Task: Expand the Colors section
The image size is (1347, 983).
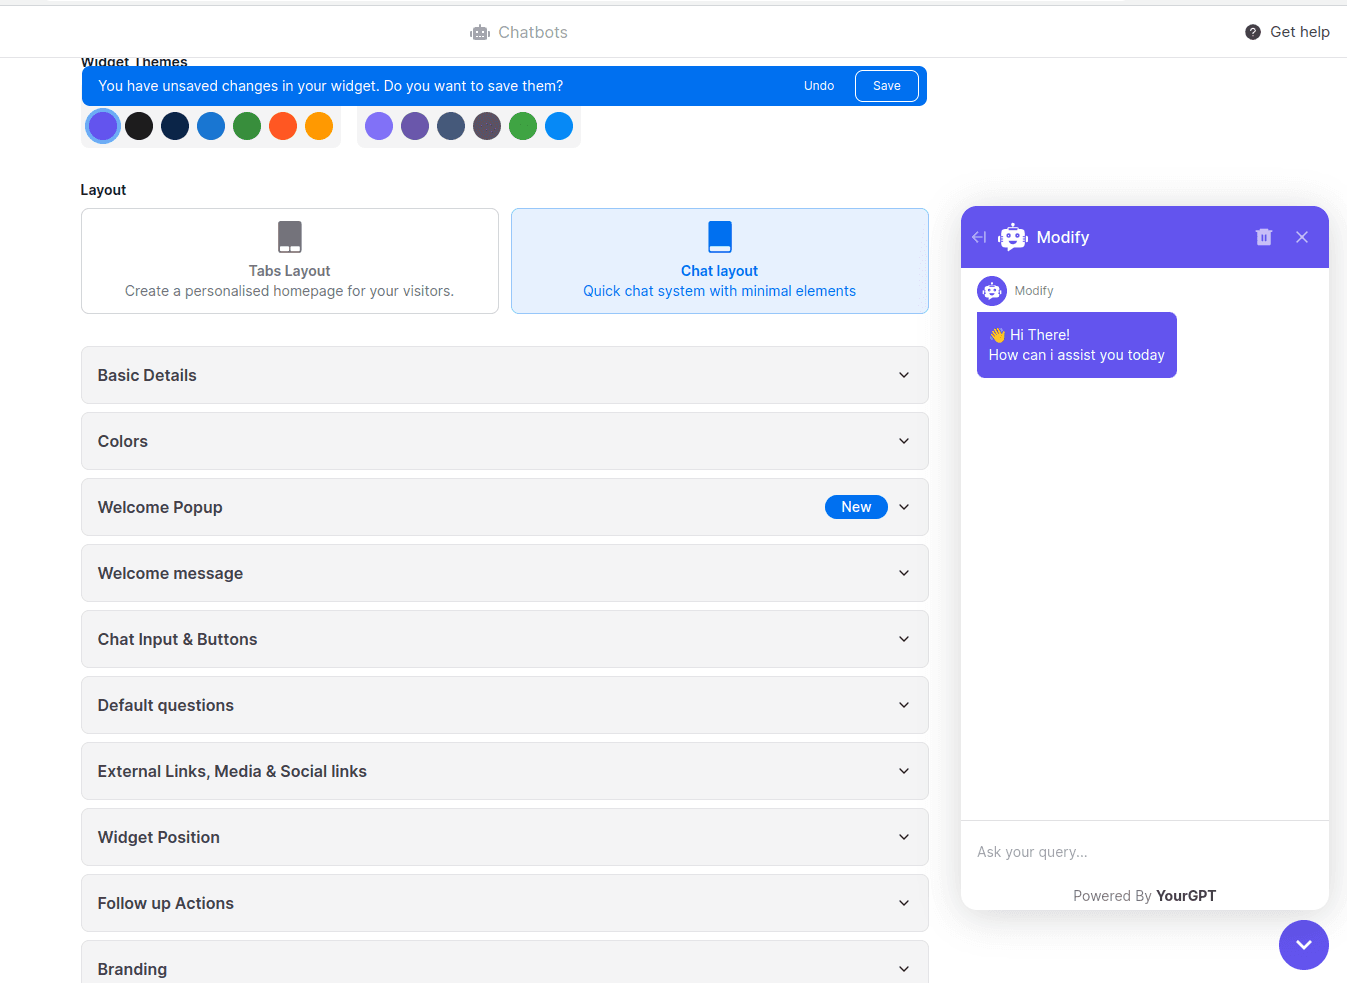Action: [505, 441]
